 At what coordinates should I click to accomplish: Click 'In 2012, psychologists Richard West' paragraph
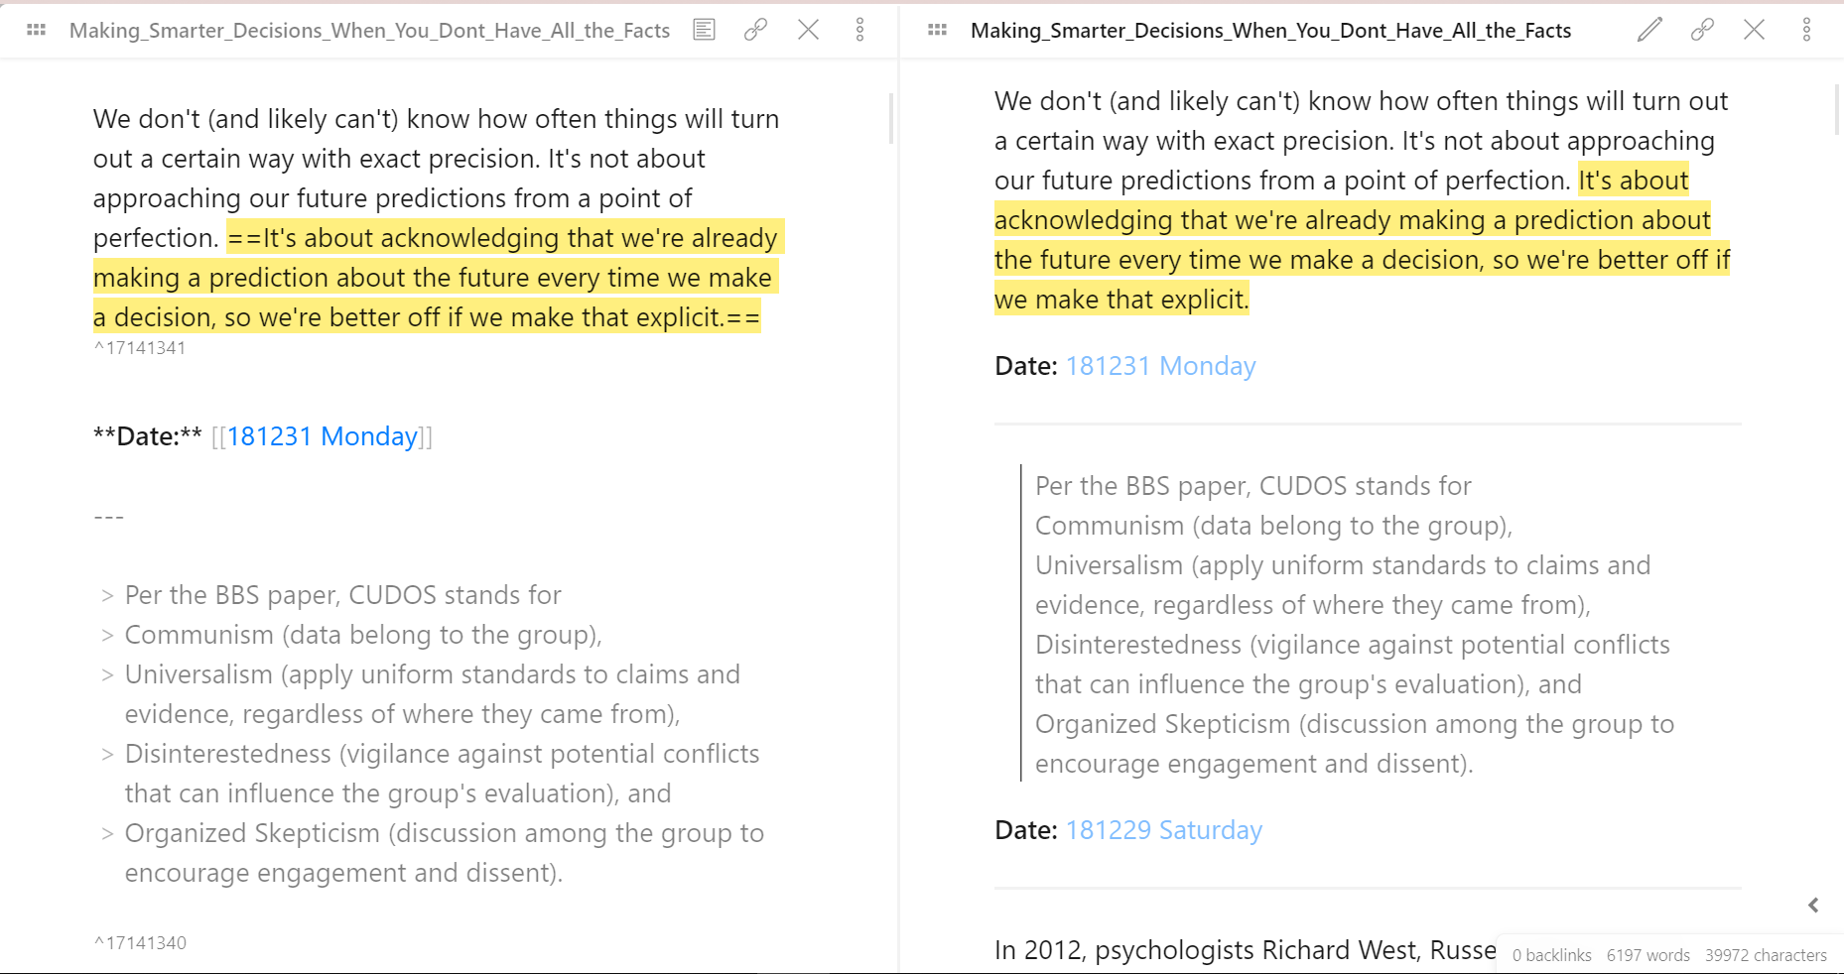tap(1245, 950)
